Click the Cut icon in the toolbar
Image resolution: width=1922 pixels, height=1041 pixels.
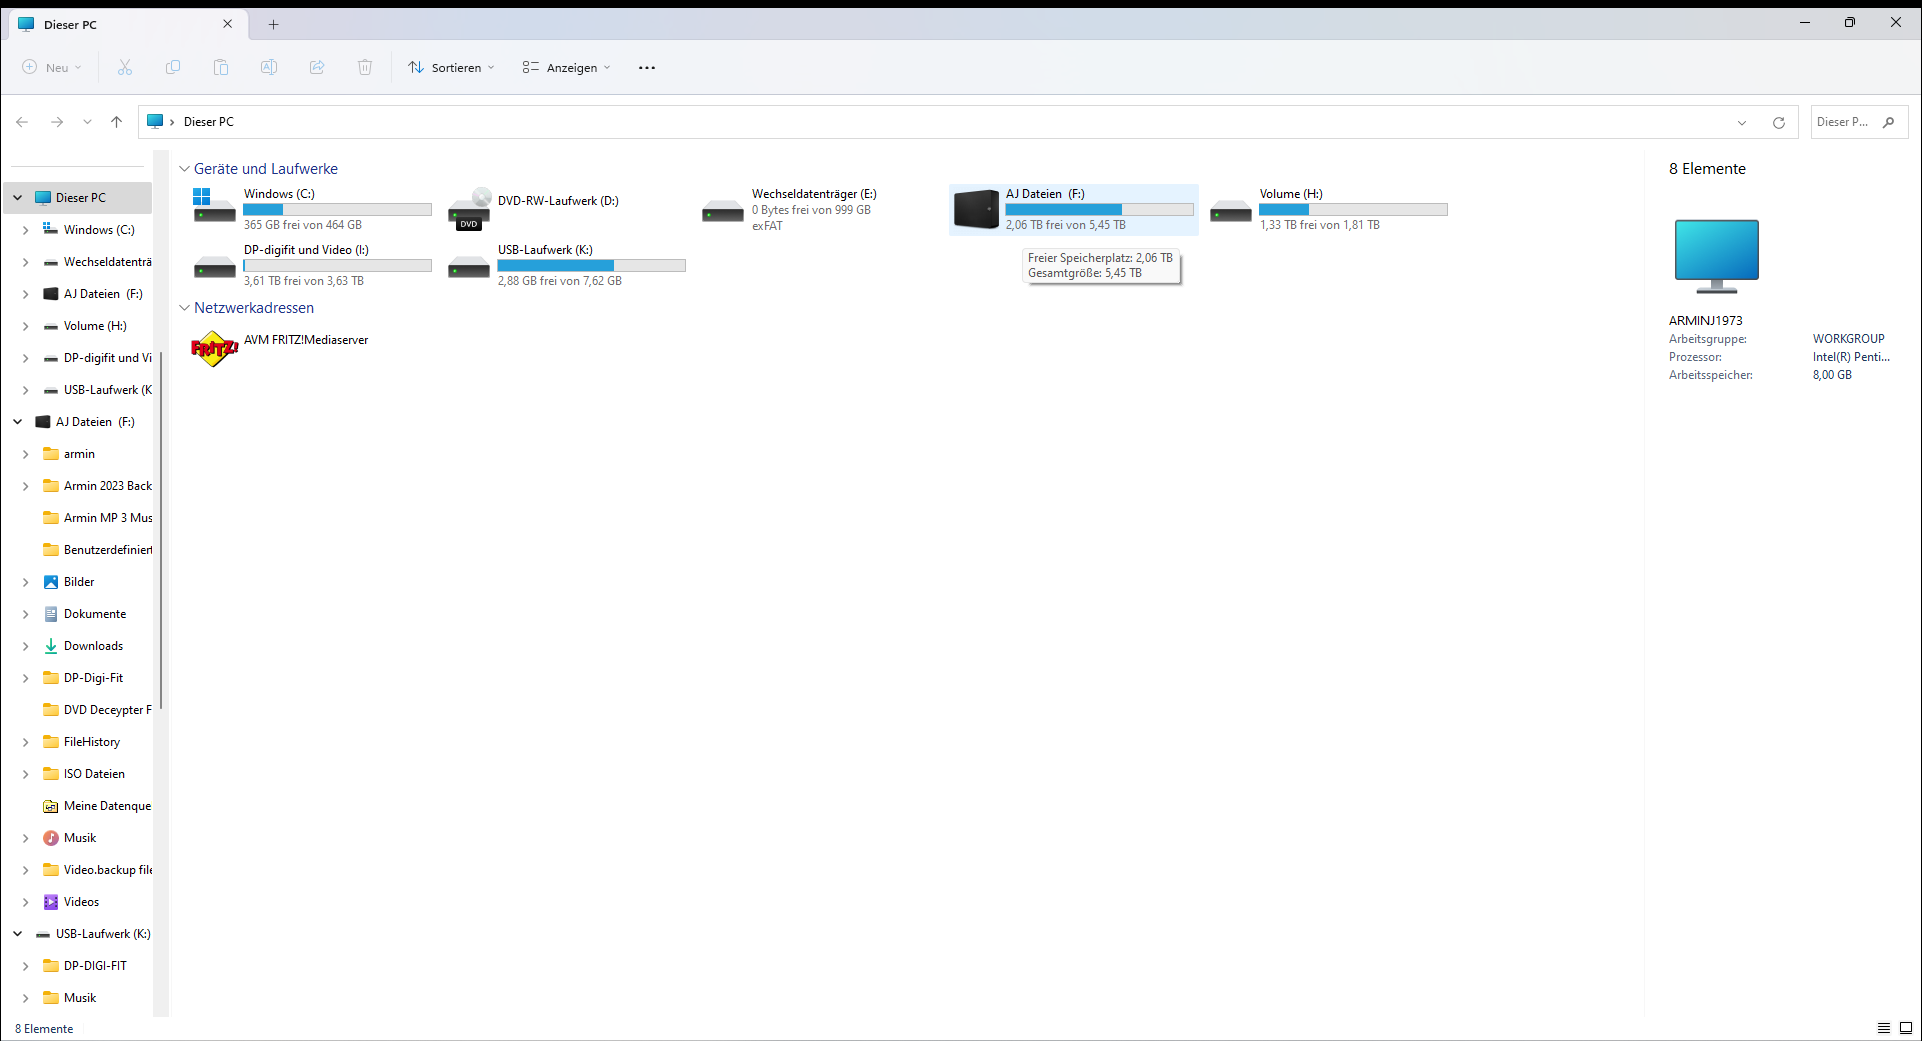pyautogui.click(x=124, y=67)
